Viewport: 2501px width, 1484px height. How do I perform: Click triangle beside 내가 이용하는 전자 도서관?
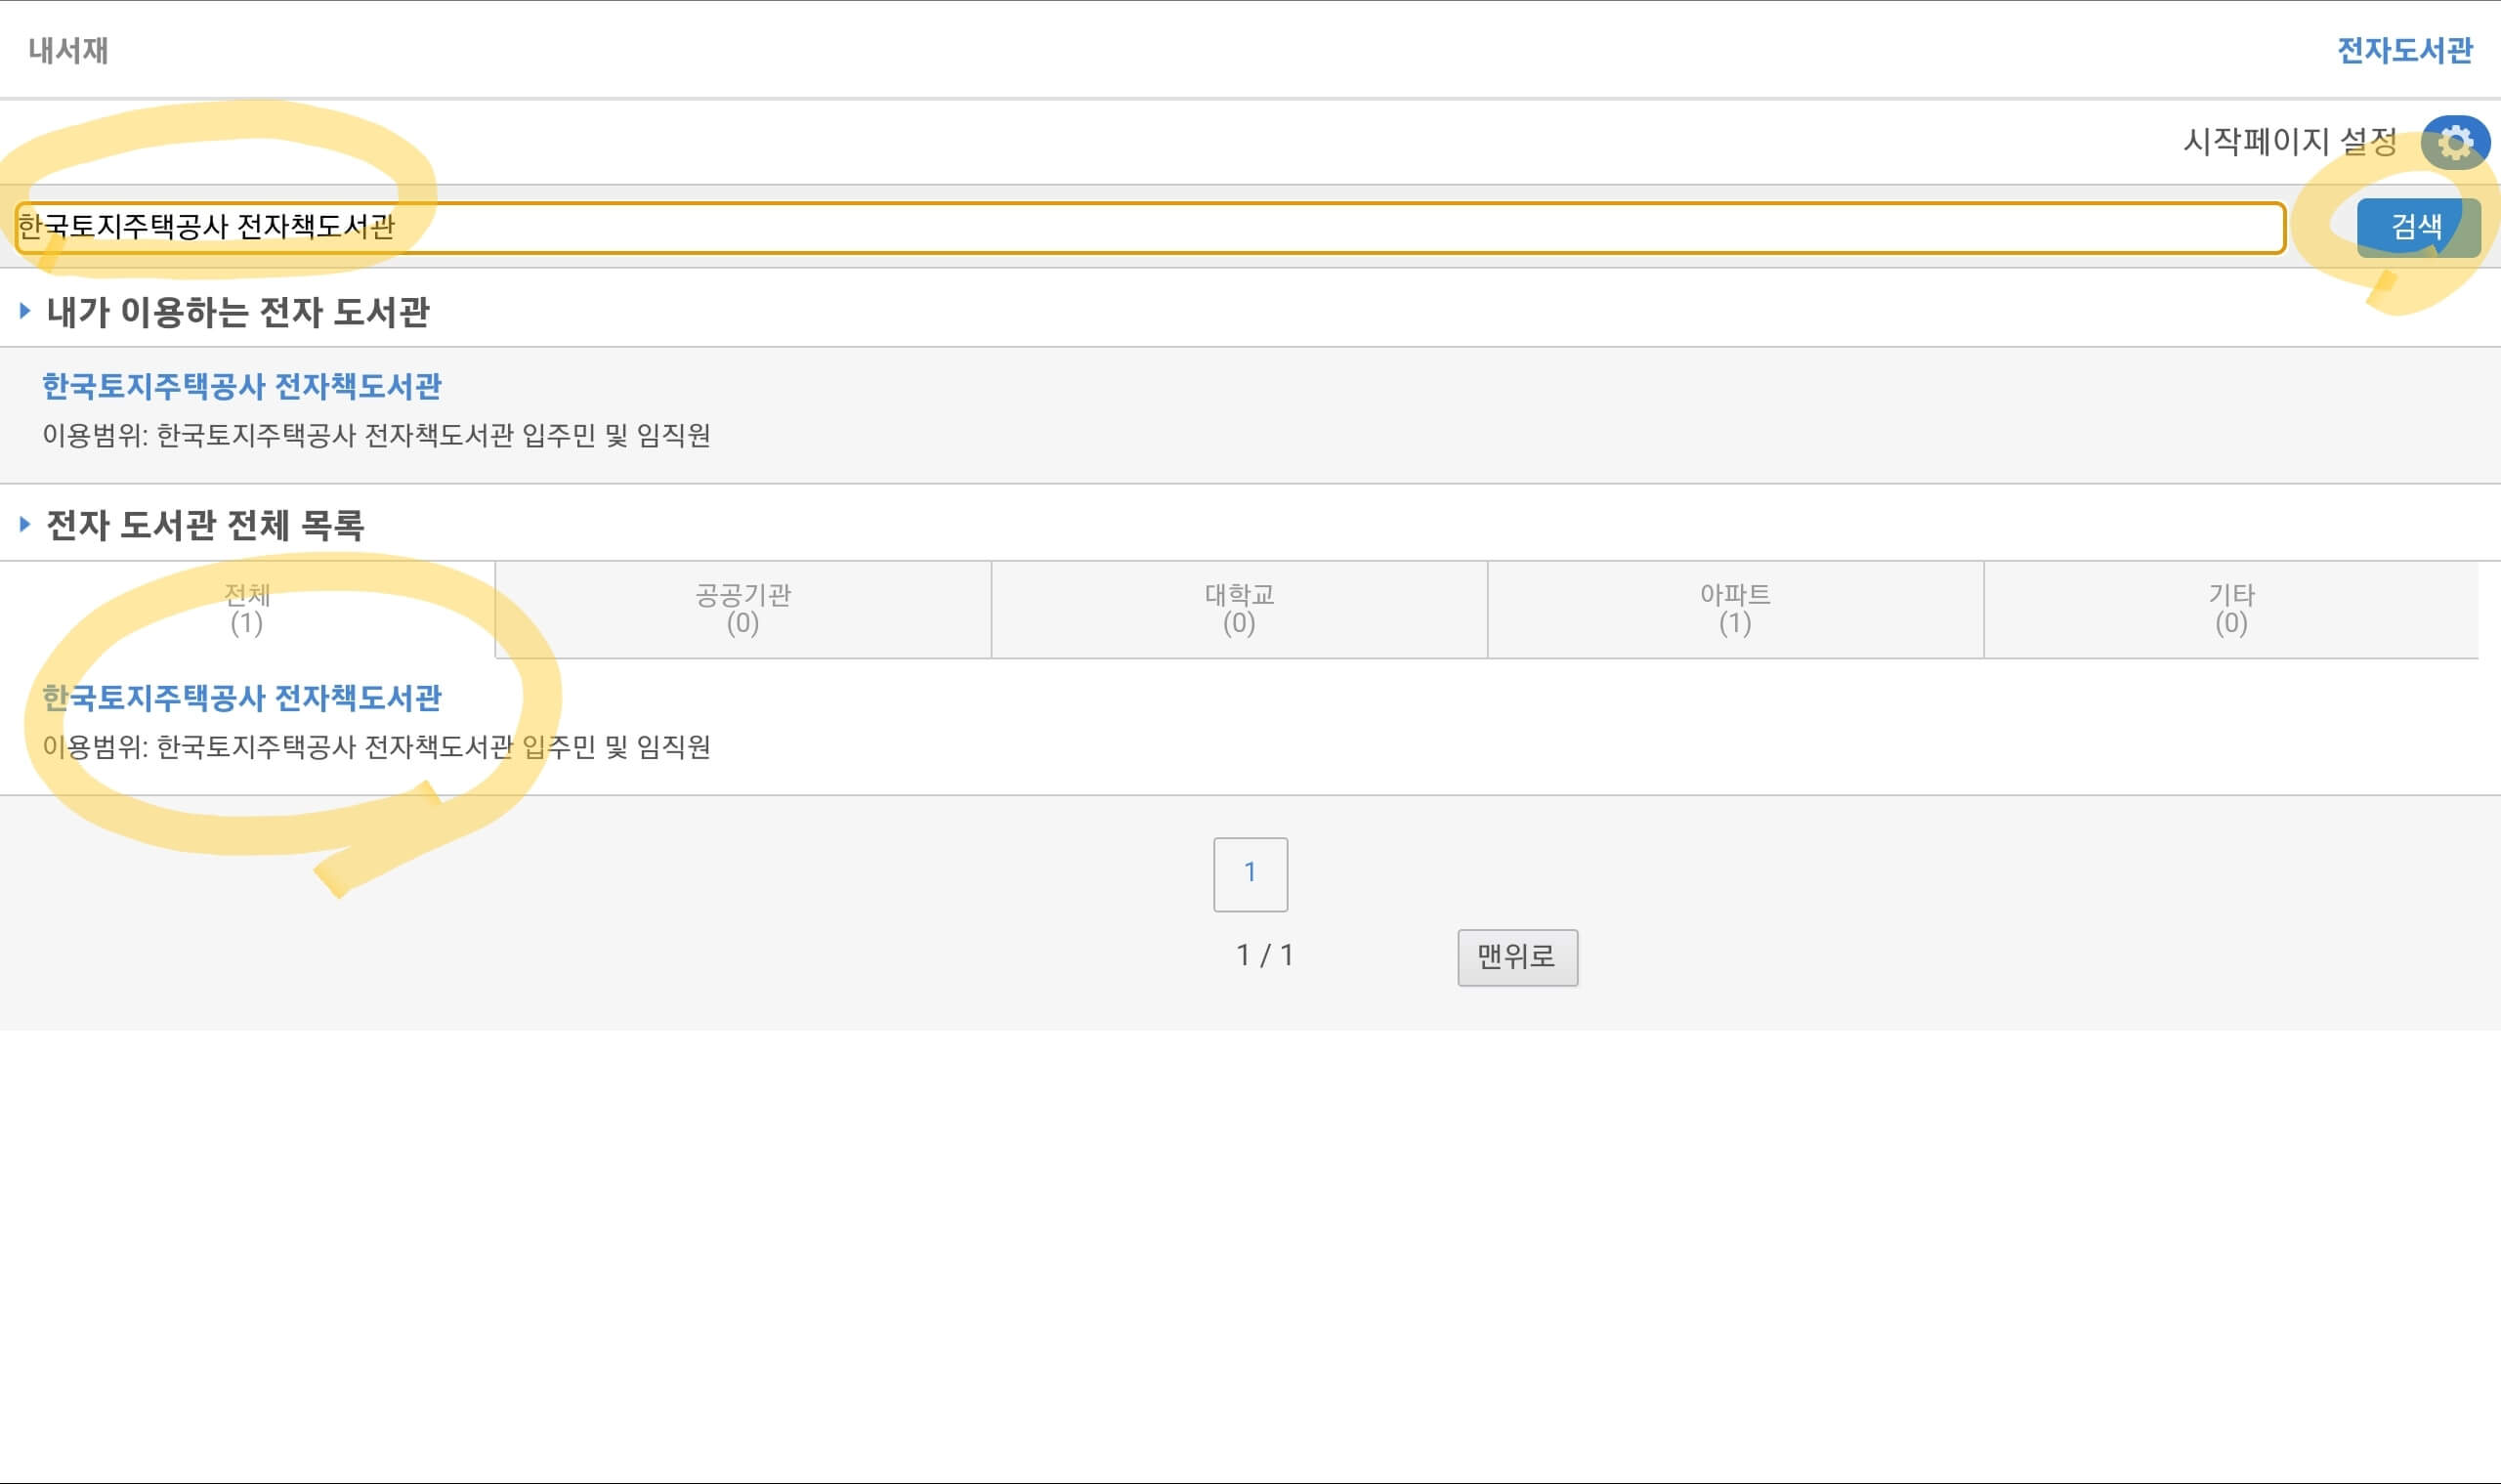tap(25, 311)
